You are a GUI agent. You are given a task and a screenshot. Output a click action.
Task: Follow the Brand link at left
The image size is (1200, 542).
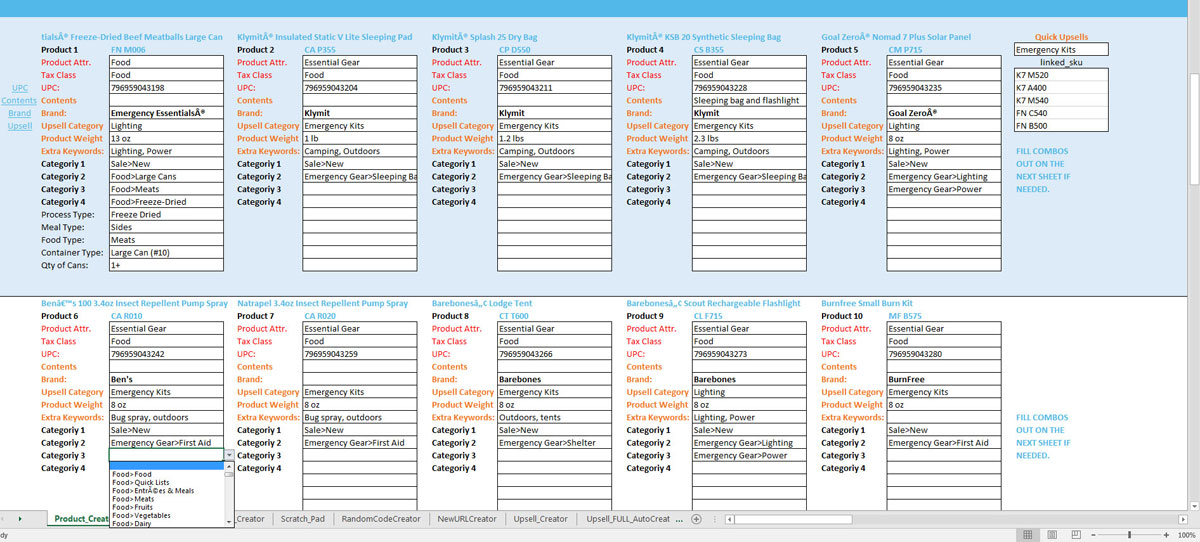[x=20, y=114]
